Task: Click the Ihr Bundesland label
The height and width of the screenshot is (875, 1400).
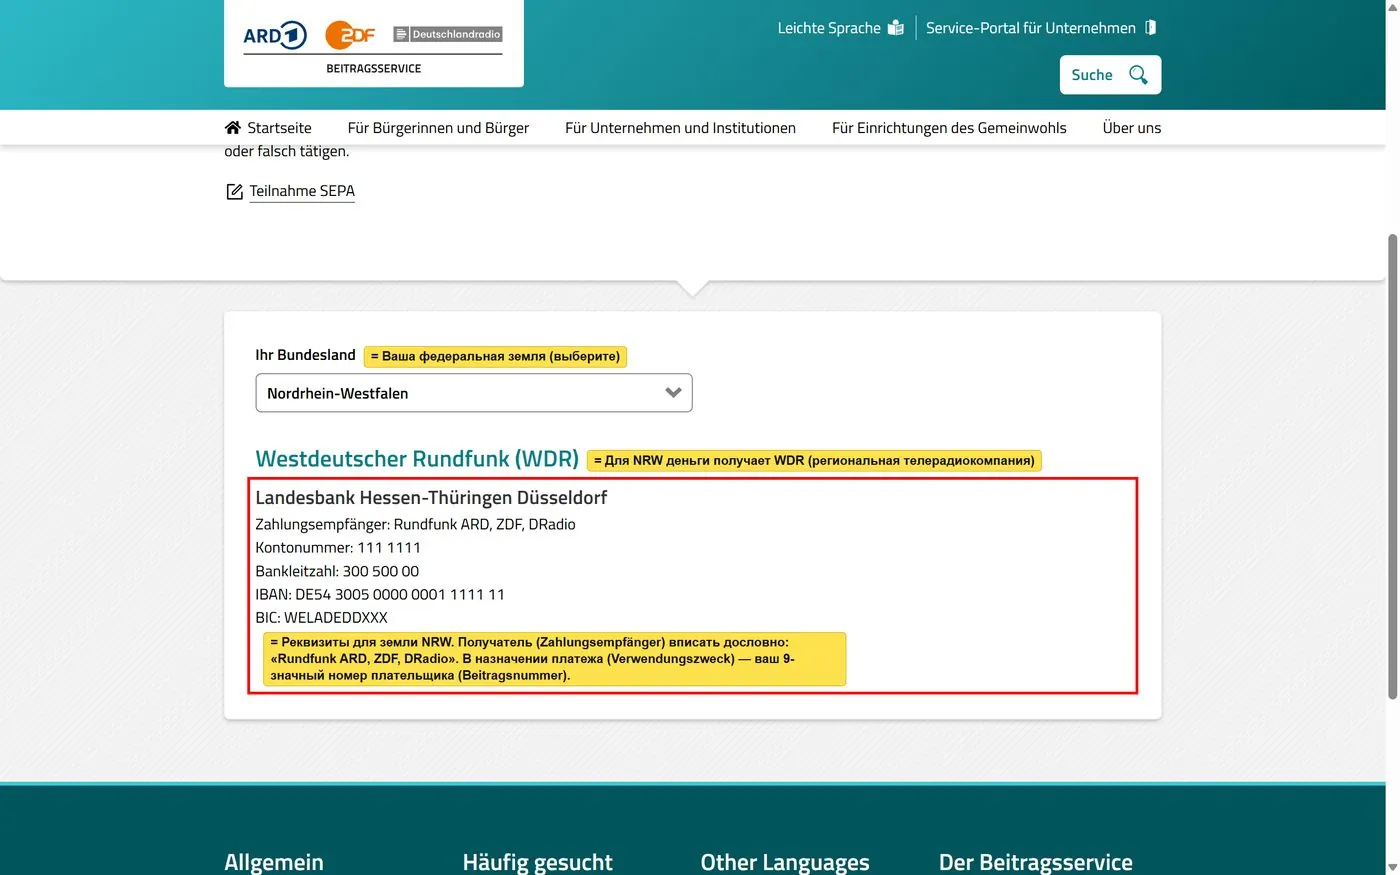Action: click(305, 355)
